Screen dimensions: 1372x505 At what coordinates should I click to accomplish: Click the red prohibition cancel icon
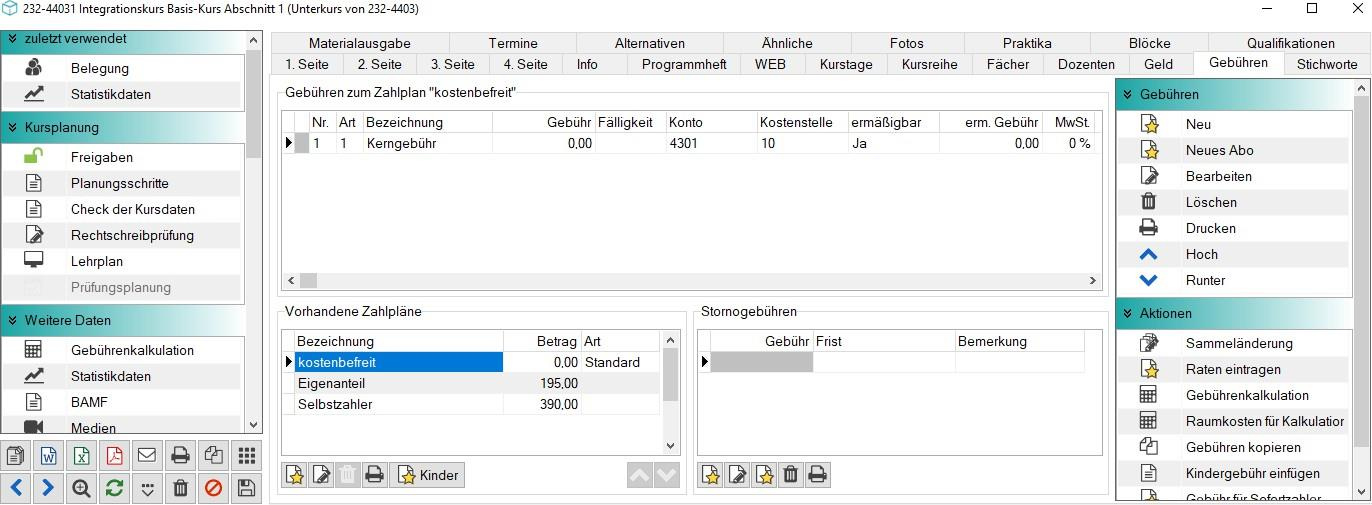coord(213,488)
